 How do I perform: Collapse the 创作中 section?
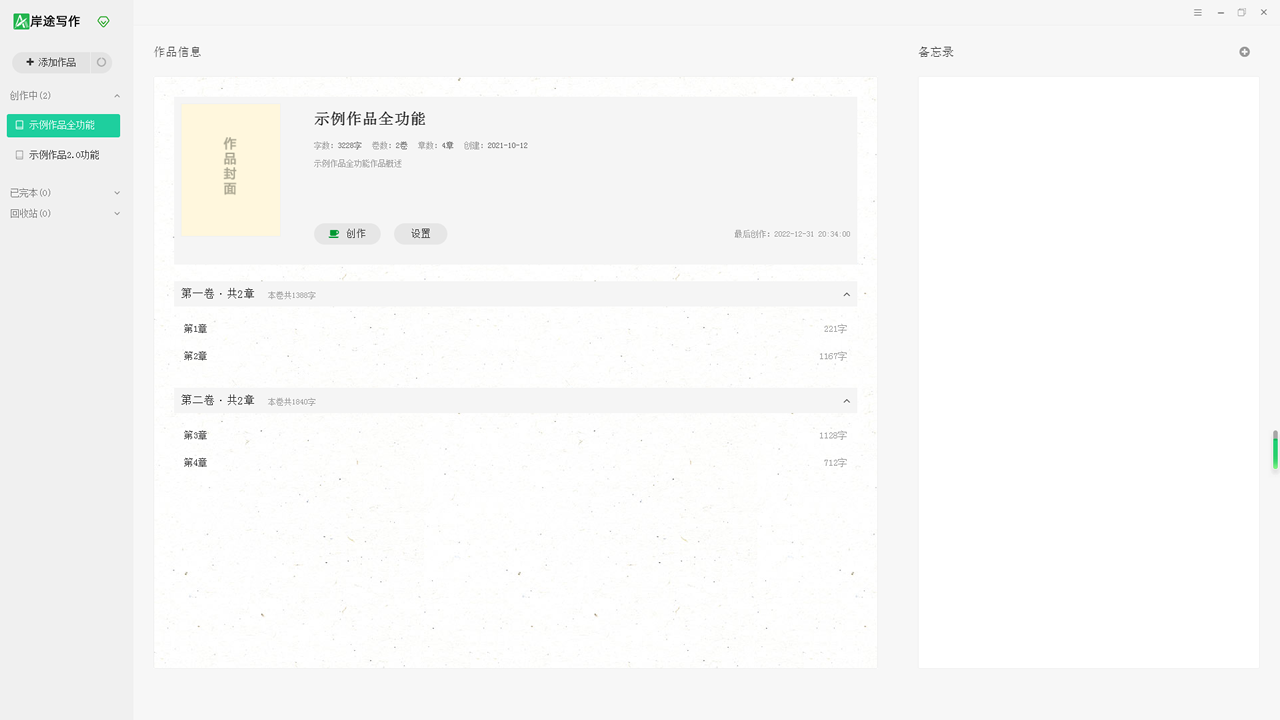[117, 96]
